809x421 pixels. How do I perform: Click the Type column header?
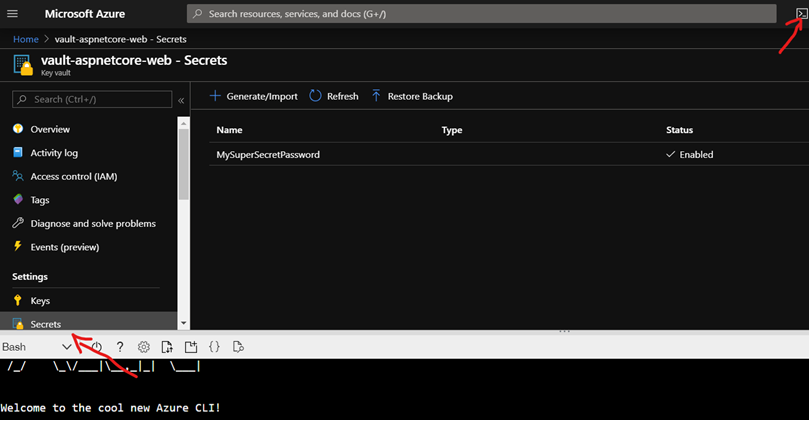coord(451,130)
